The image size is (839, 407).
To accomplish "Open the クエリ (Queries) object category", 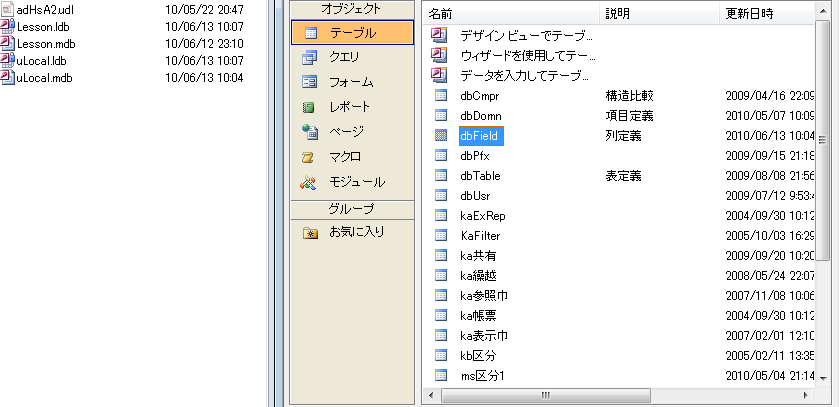I will [344, 57].
